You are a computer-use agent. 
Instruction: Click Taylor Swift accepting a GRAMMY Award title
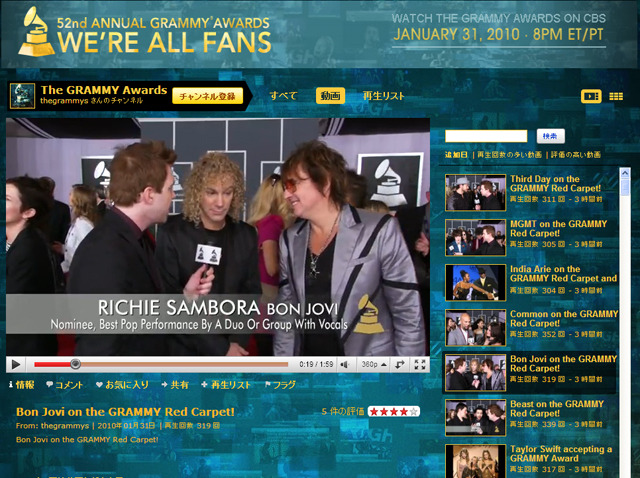point(561,454)
